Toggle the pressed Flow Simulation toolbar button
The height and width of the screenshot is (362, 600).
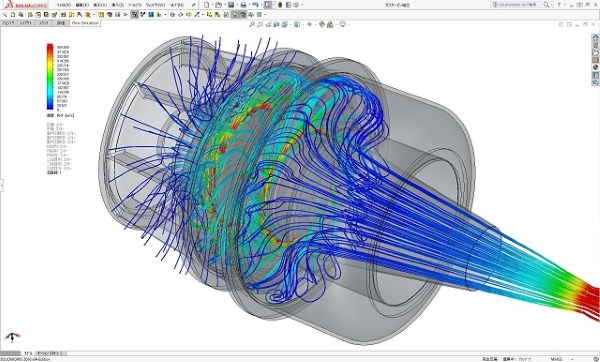pyautogui.click(x=134, y=15)
